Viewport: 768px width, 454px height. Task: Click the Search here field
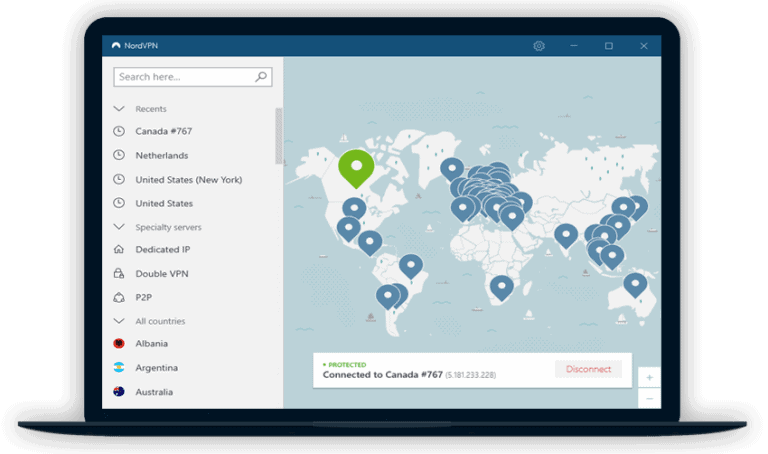tap(192, 77)
